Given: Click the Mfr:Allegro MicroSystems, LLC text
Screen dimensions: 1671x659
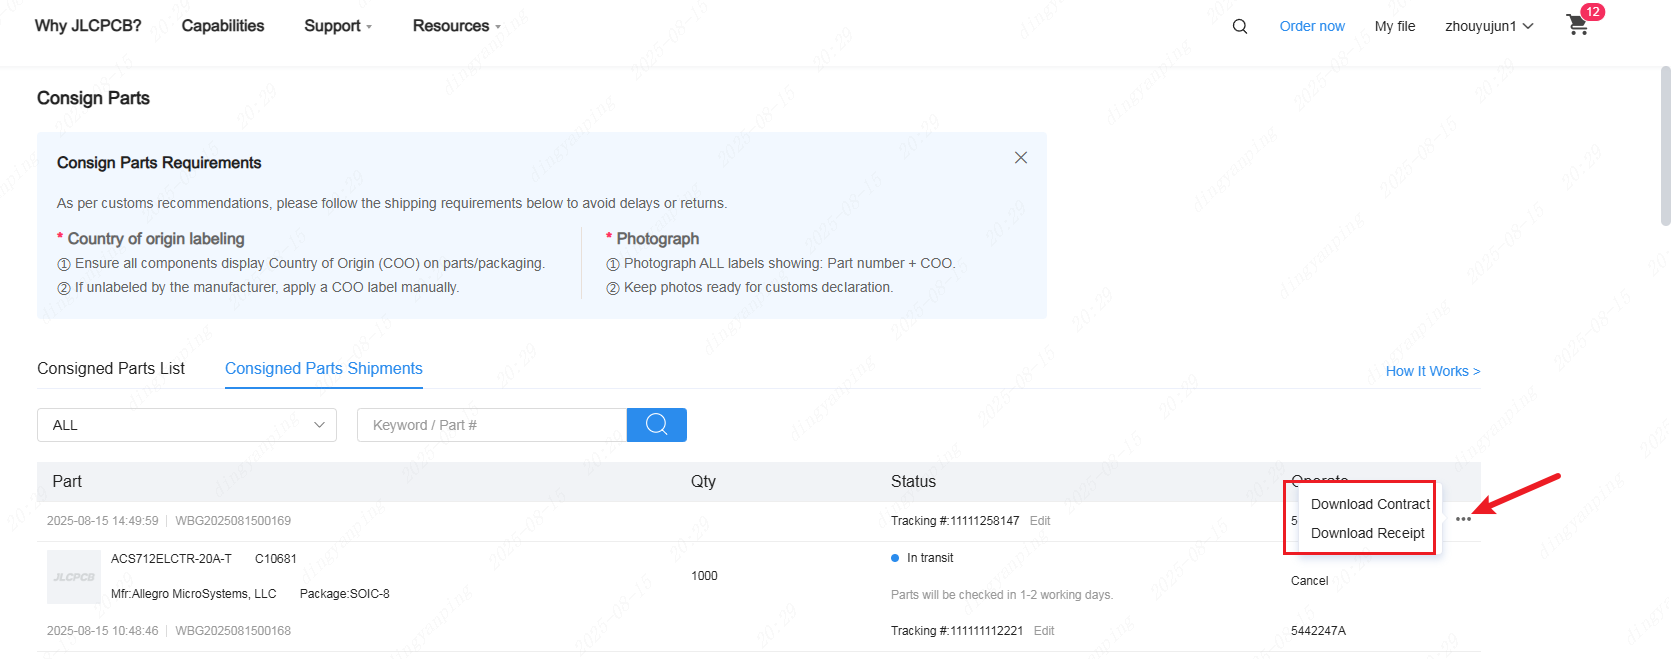Looking at the screenshot, I should [x=193, y=594].
